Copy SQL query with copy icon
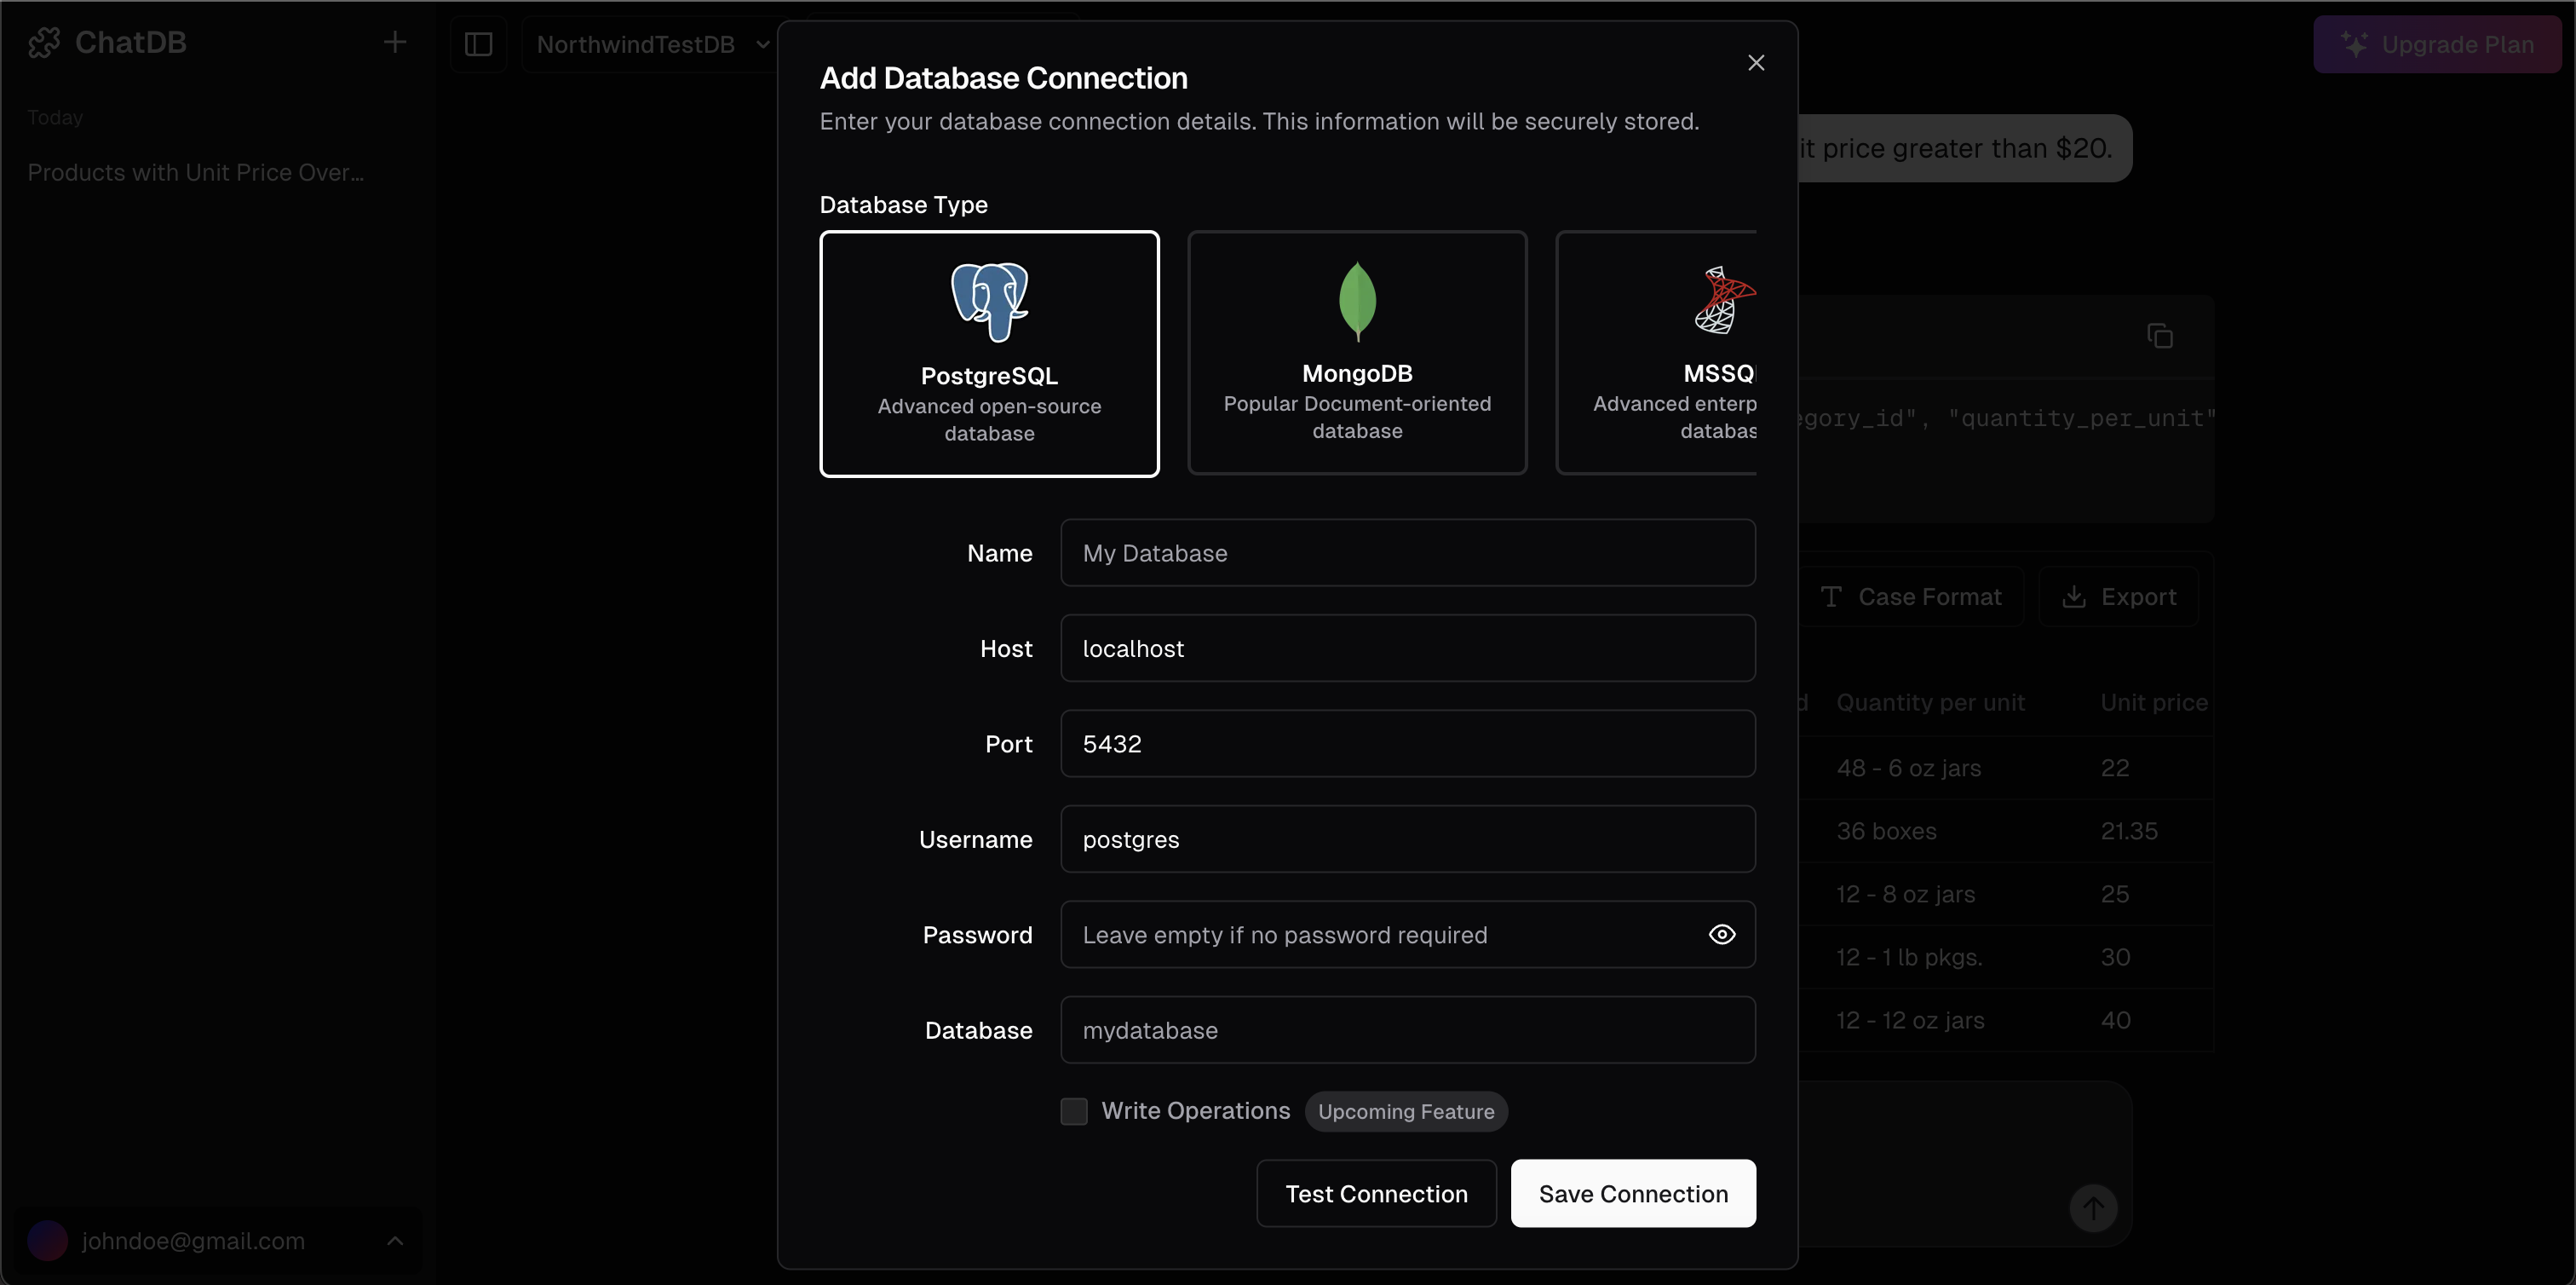The width and height of the screenshot is (2576, 1285). [2159, 336]
